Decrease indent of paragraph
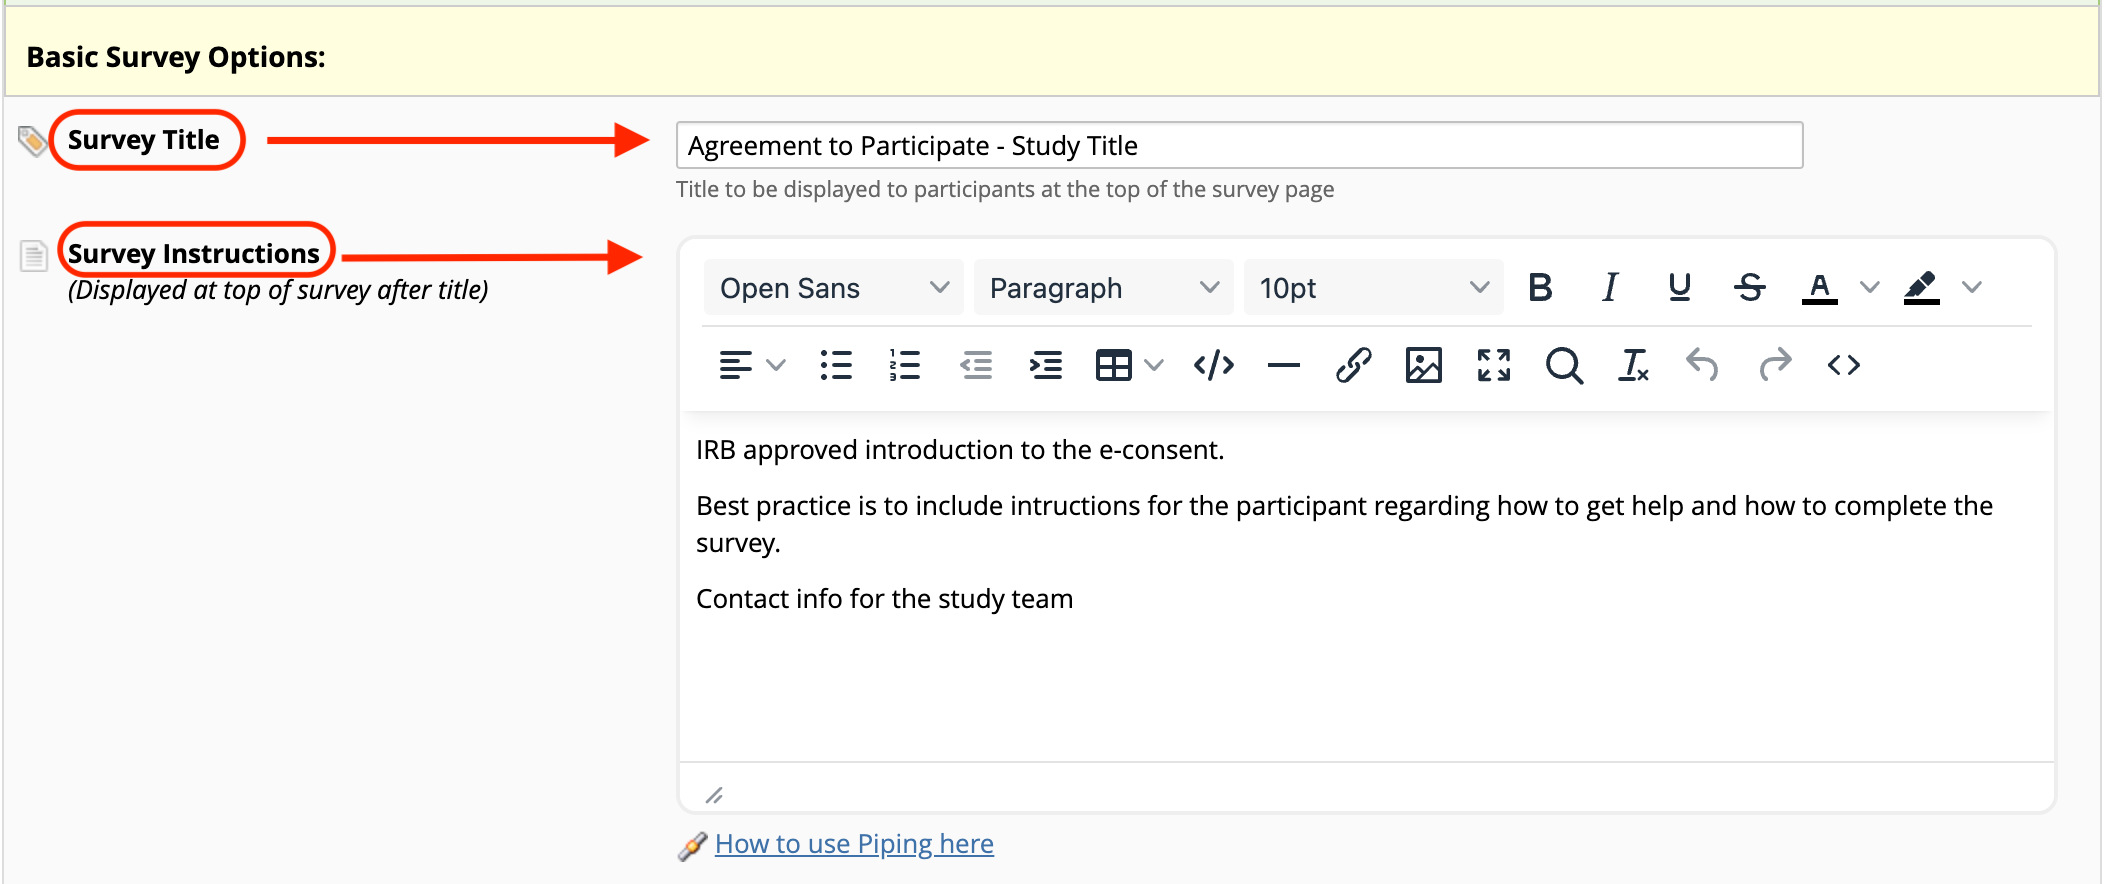This screenshot has width=2106, height=884. (976, 365)
